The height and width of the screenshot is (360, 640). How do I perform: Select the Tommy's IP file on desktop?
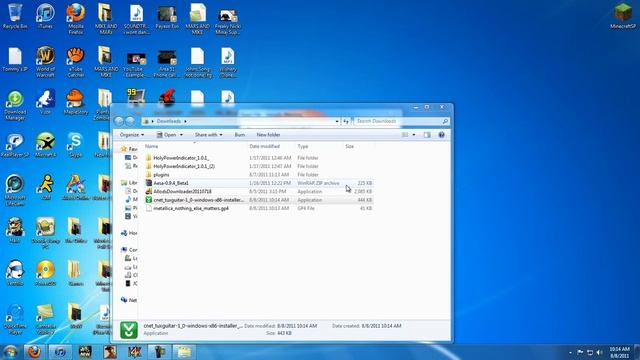tap(15, 59)
